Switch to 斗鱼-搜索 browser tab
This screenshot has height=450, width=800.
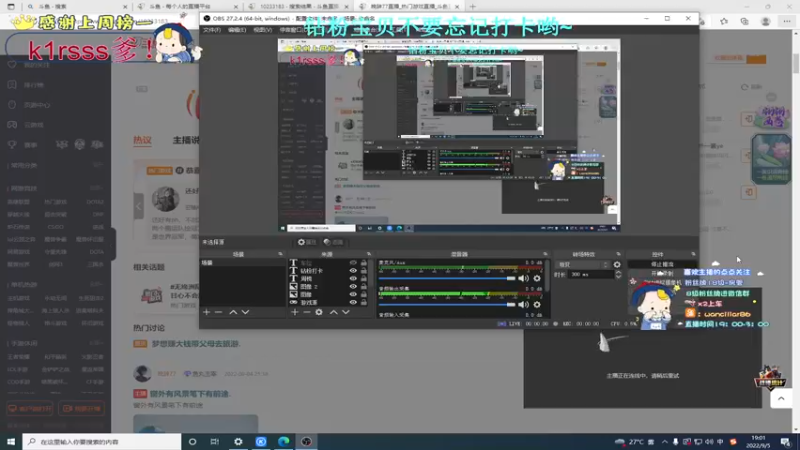click(x=75, y=7)
